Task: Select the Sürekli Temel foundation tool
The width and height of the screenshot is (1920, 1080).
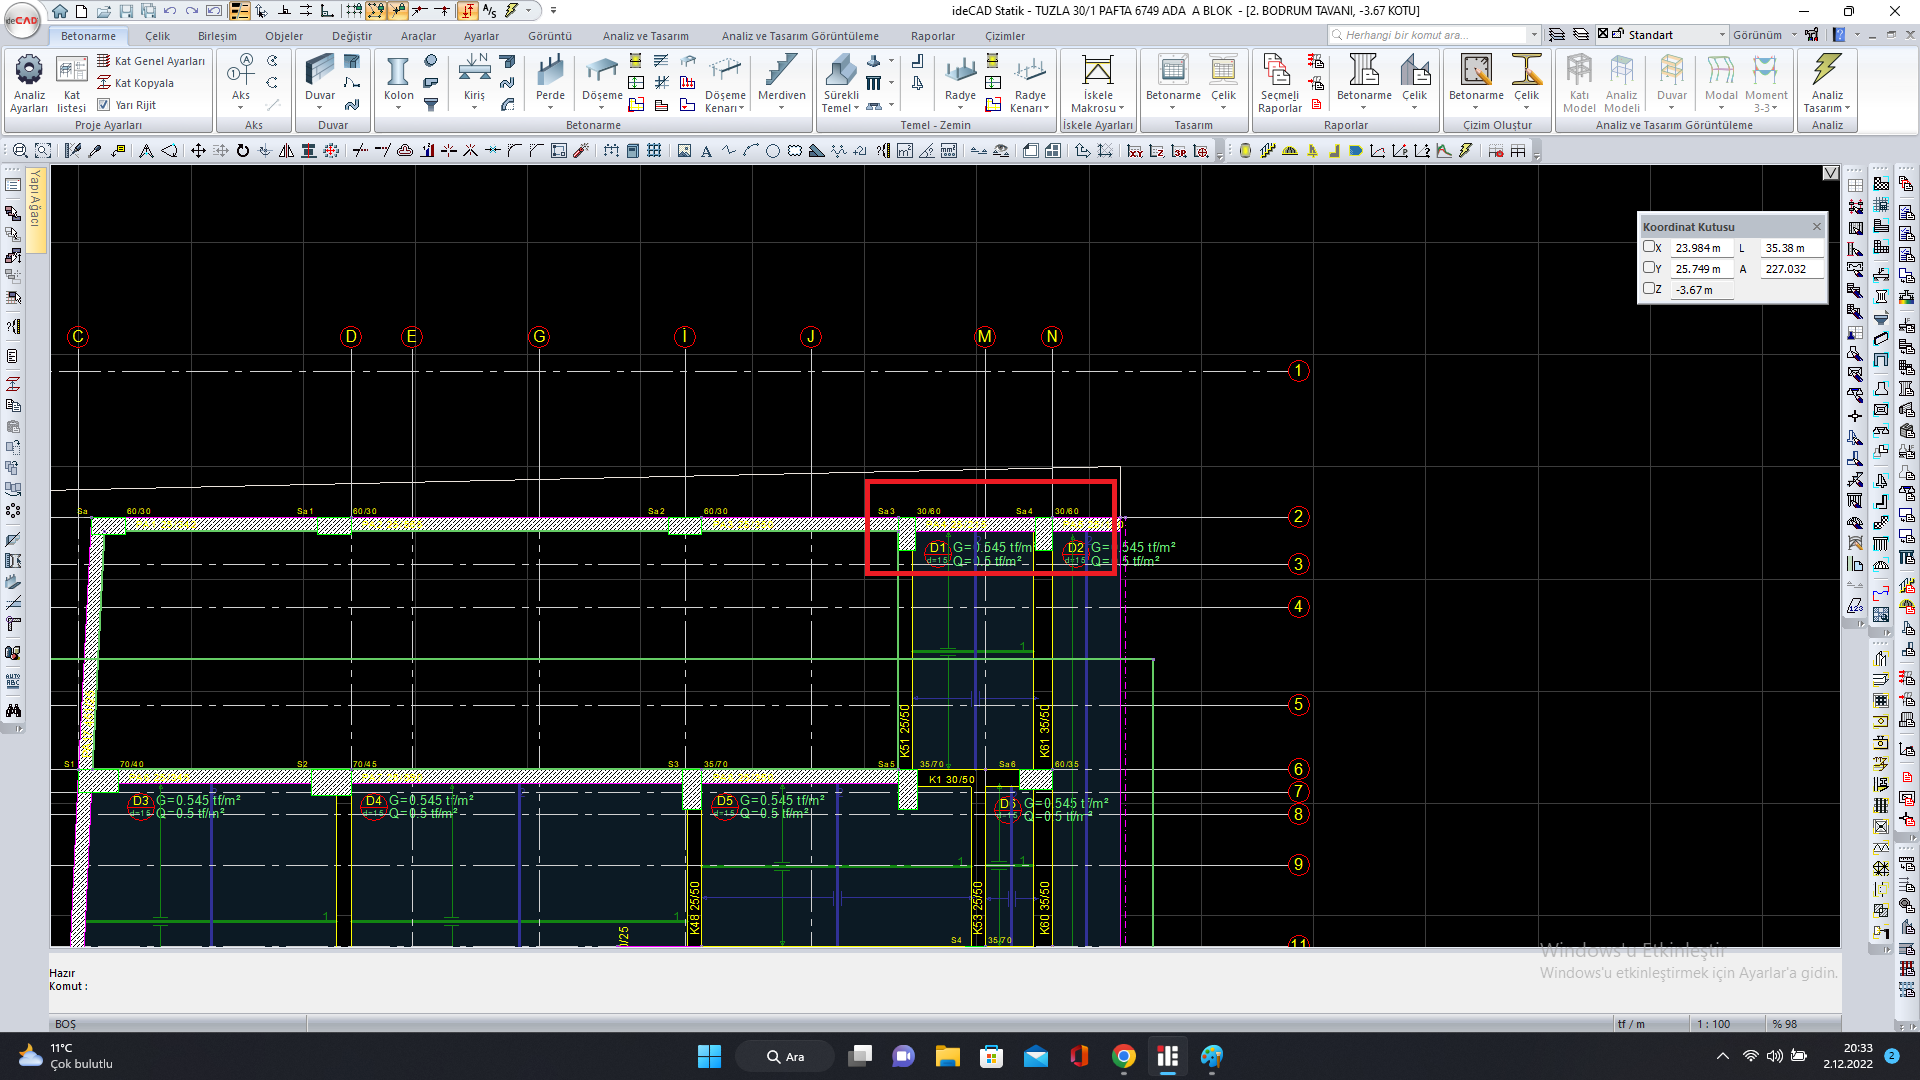Action: [841, 82]
